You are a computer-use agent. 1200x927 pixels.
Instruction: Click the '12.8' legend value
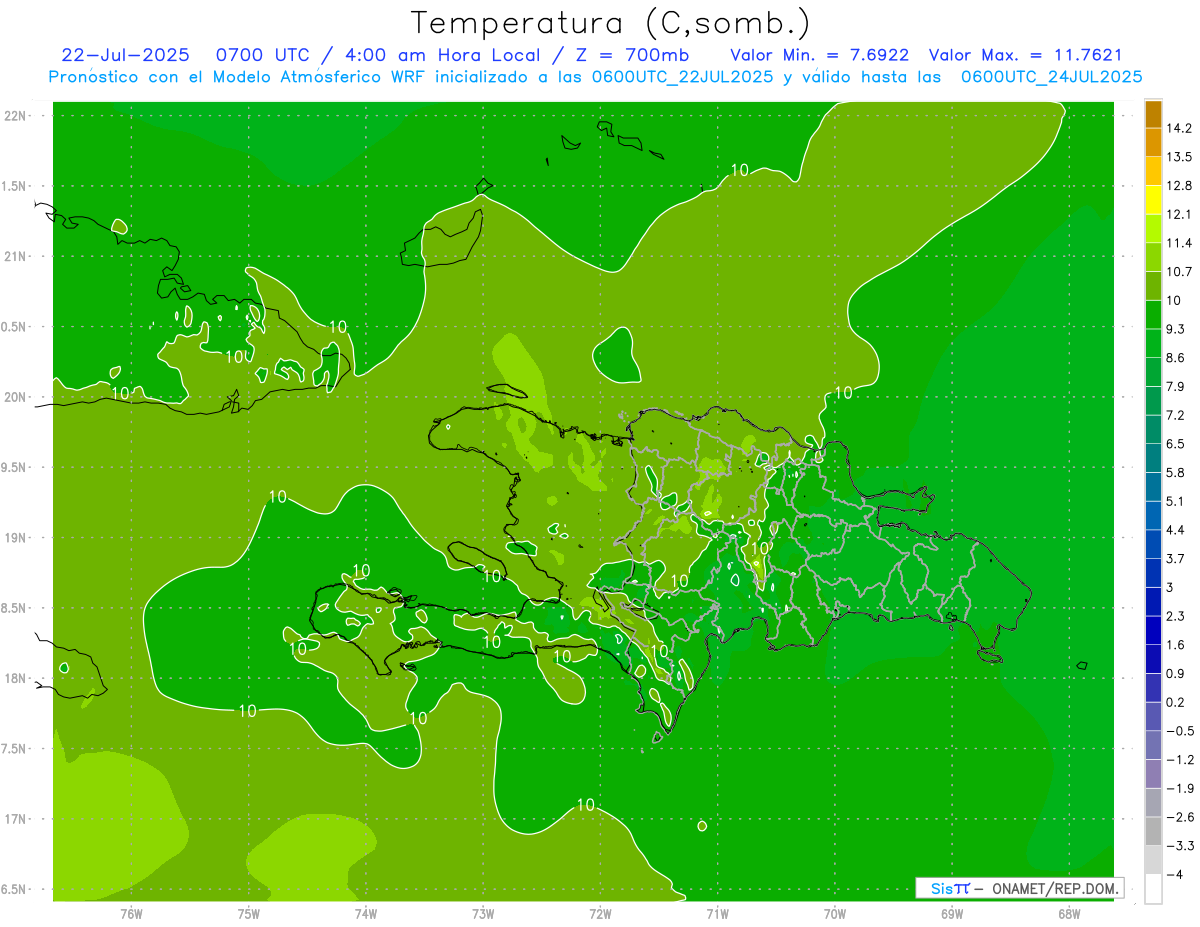pos(1180,186)
